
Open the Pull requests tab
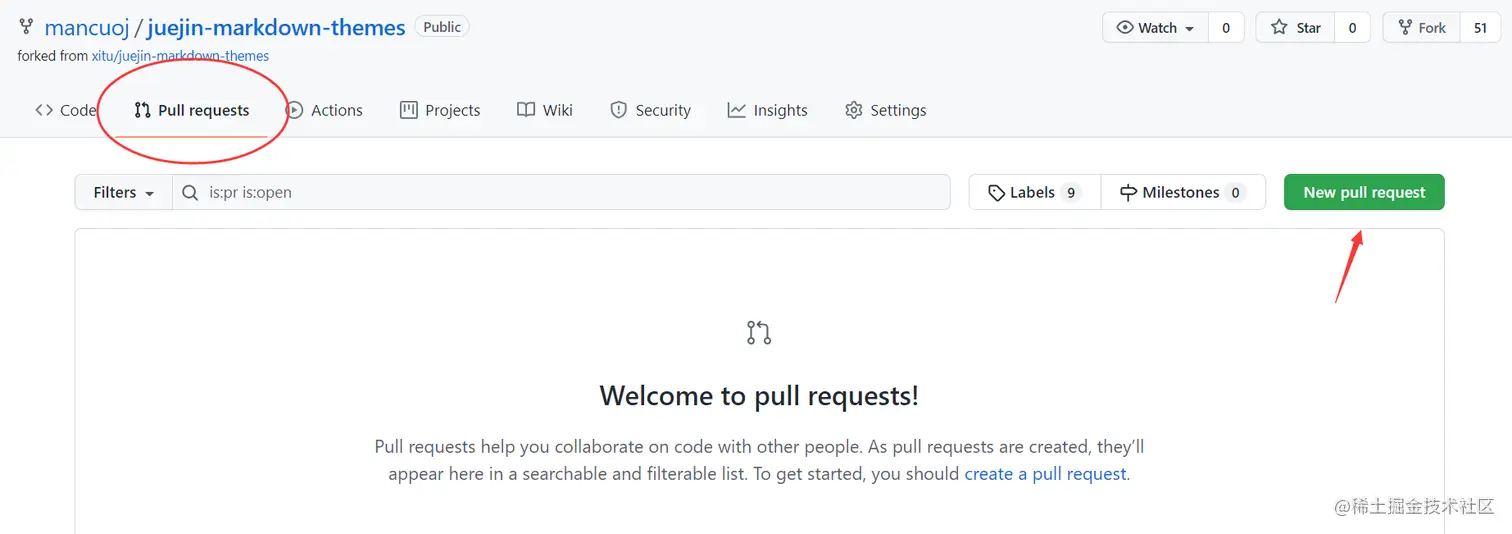point(192,110)
